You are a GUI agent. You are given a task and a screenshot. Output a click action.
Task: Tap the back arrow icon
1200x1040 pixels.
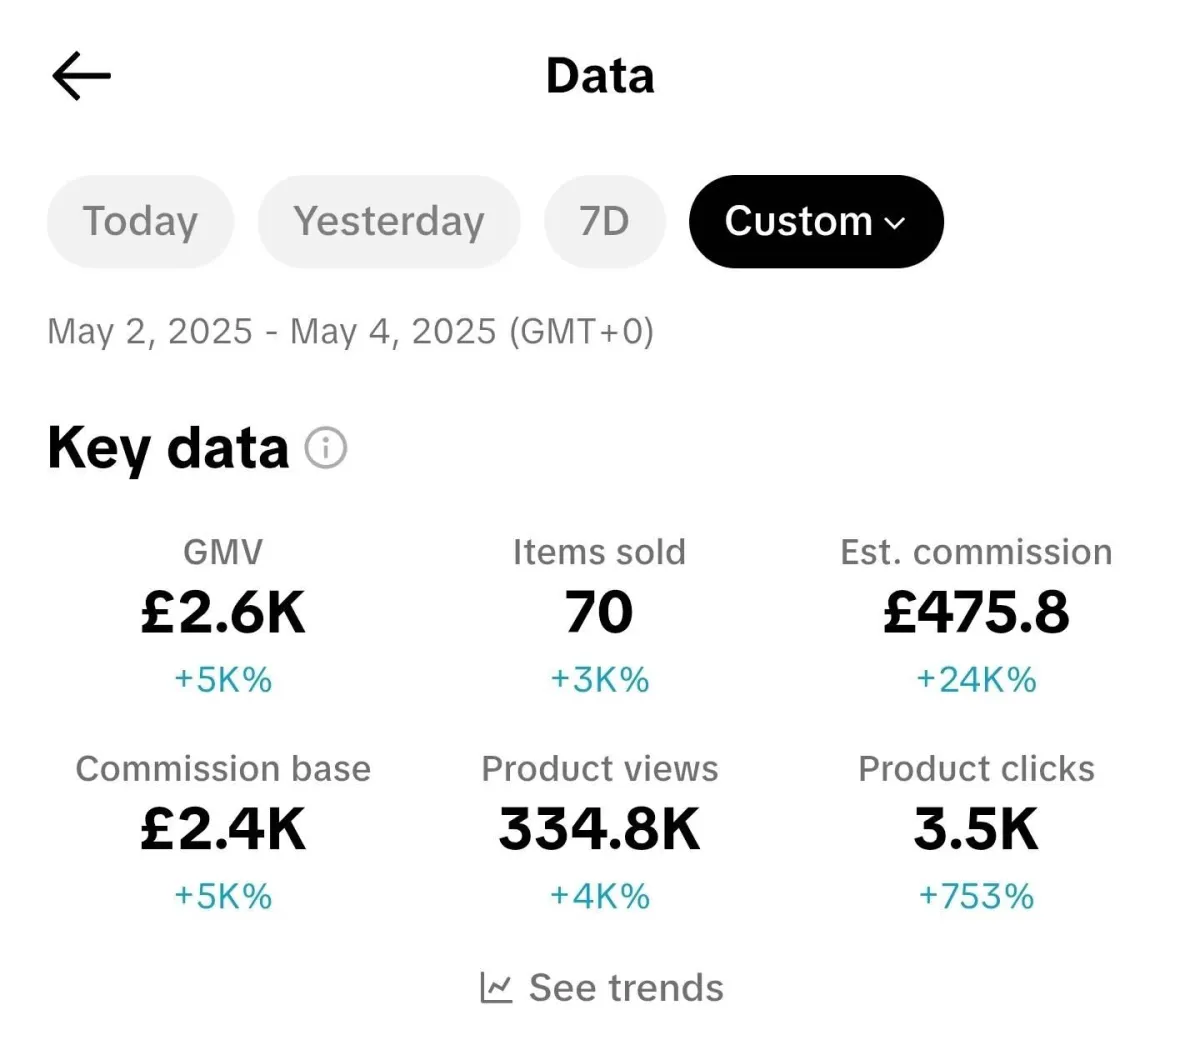click(x=81, y=76)
